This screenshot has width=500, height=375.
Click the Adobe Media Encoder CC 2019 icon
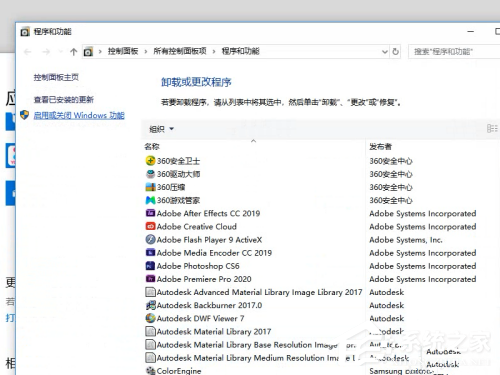tap(150, 253)
